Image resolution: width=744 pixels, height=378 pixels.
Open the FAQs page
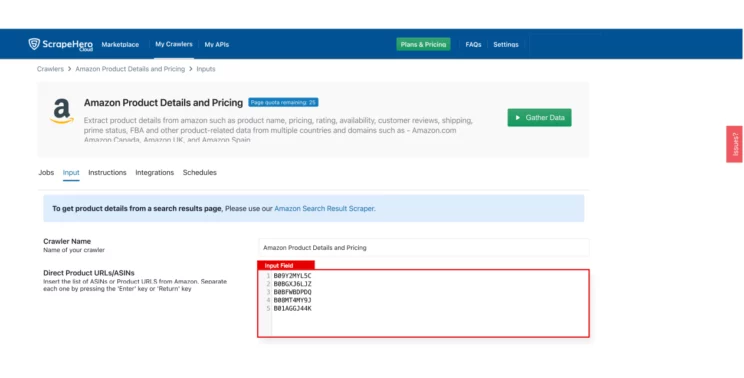473,45
